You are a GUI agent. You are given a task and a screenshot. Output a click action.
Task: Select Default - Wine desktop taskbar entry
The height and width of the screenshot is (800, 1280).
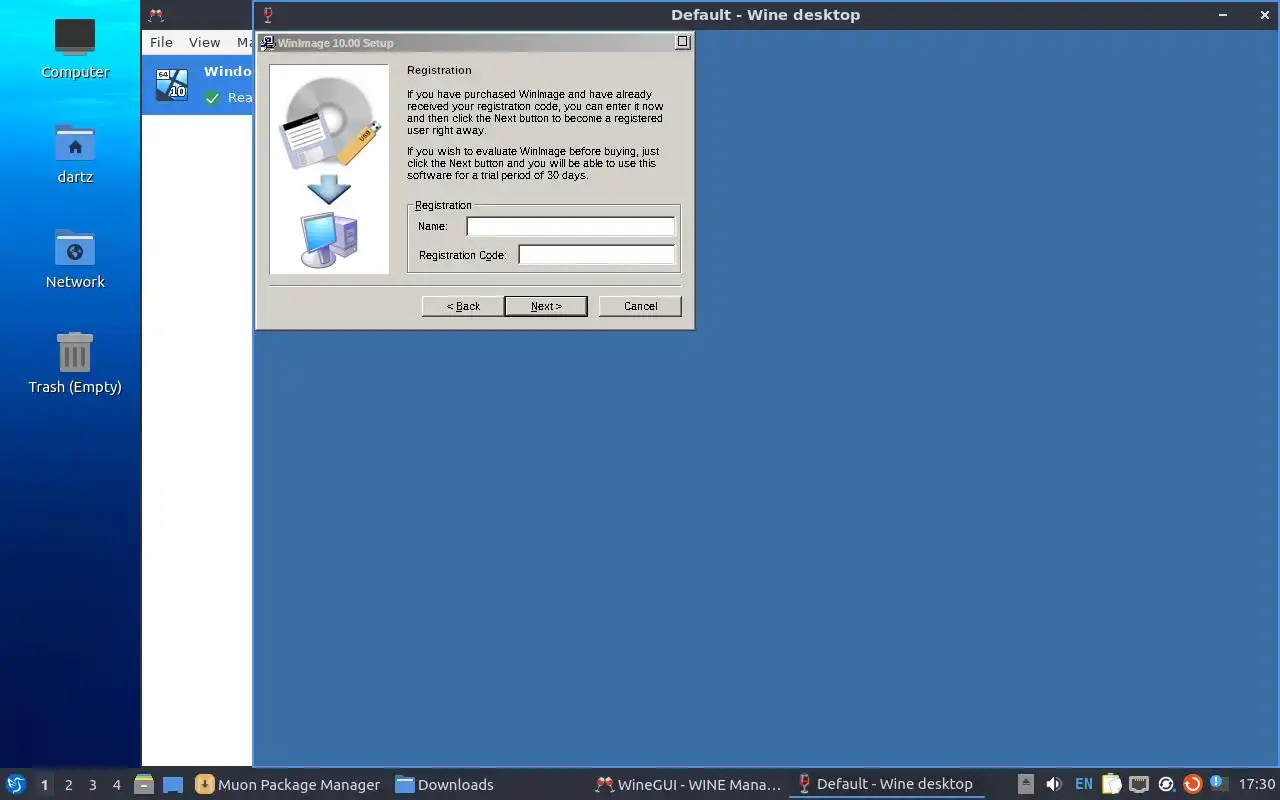click(885, 784)
